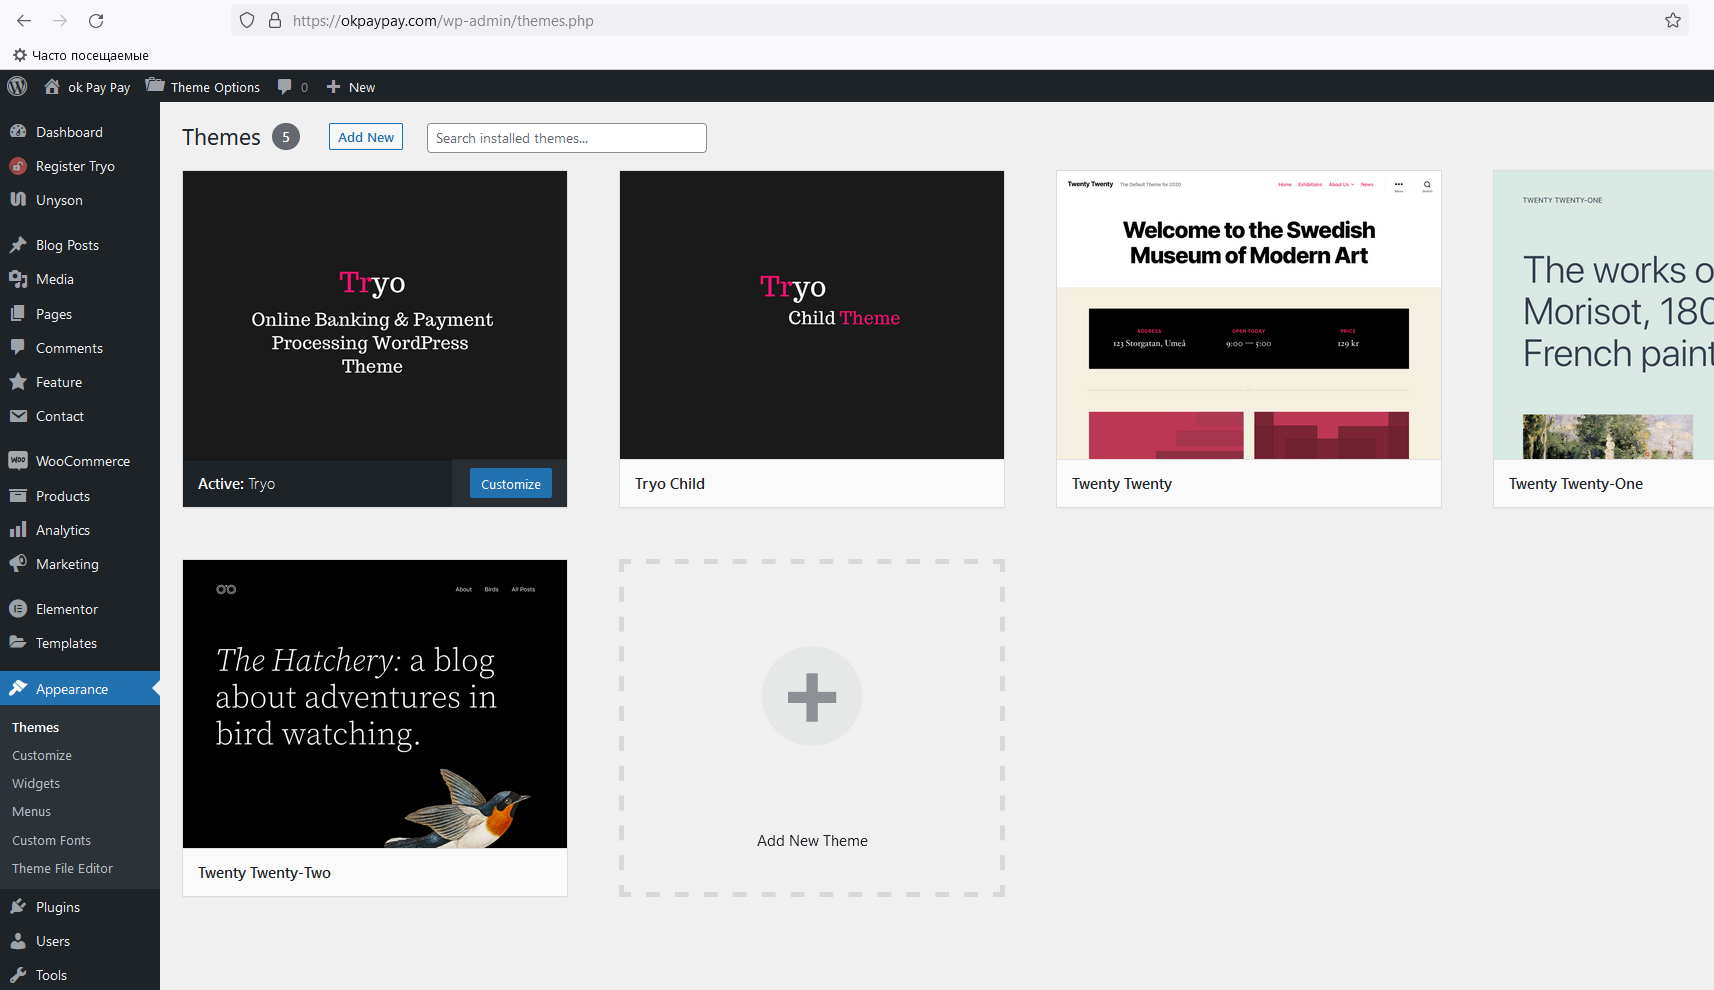Click the Pages icon in sidebar
Screen dimensions: 1714x990
(18, 313)
